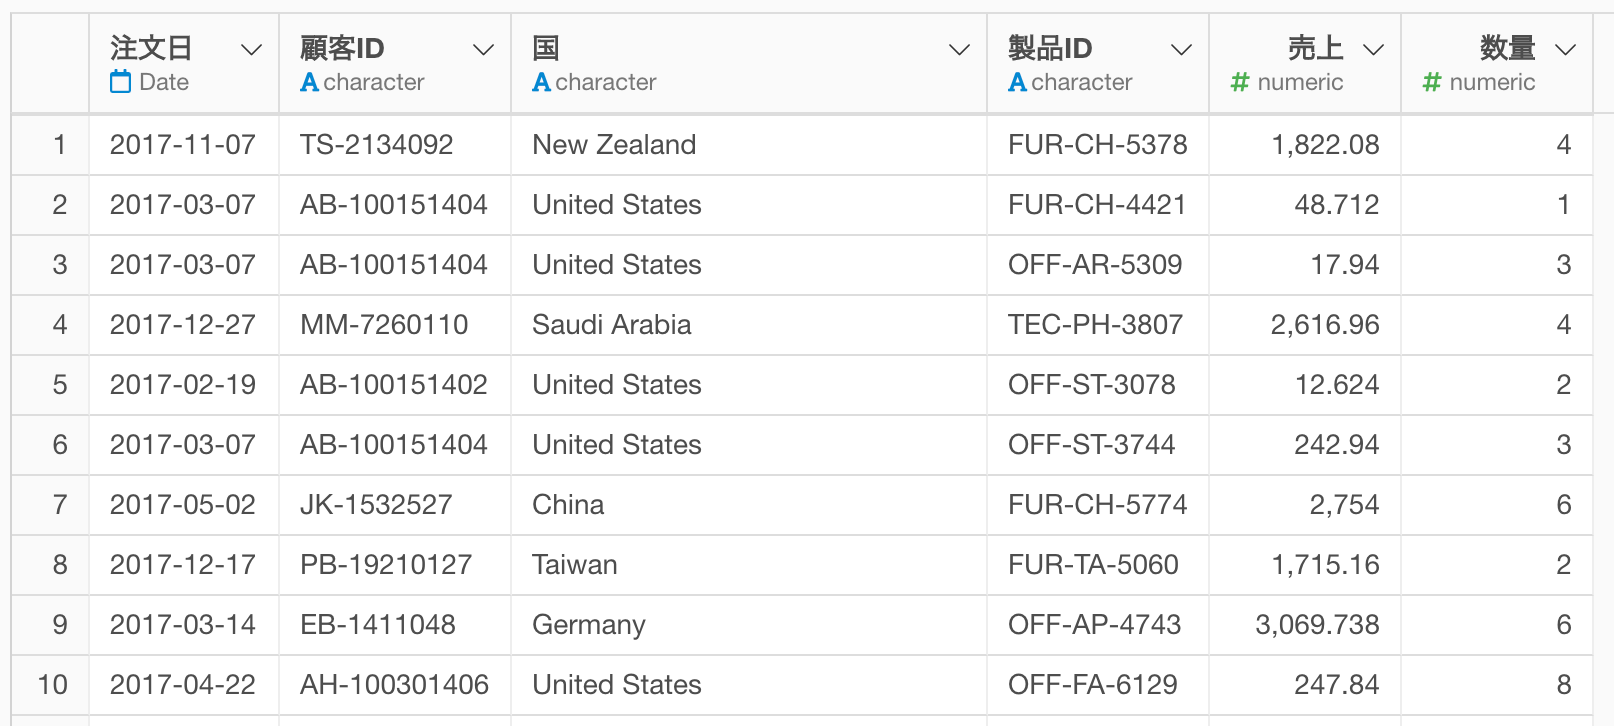Select the 売上 column header title

tap(1315, 48)
